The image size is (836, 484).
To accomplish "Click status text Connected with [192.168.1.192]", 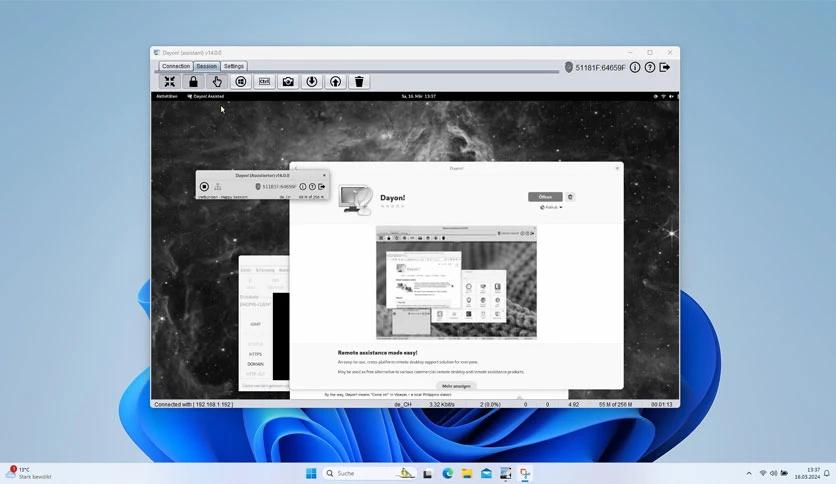I will 194,405.
